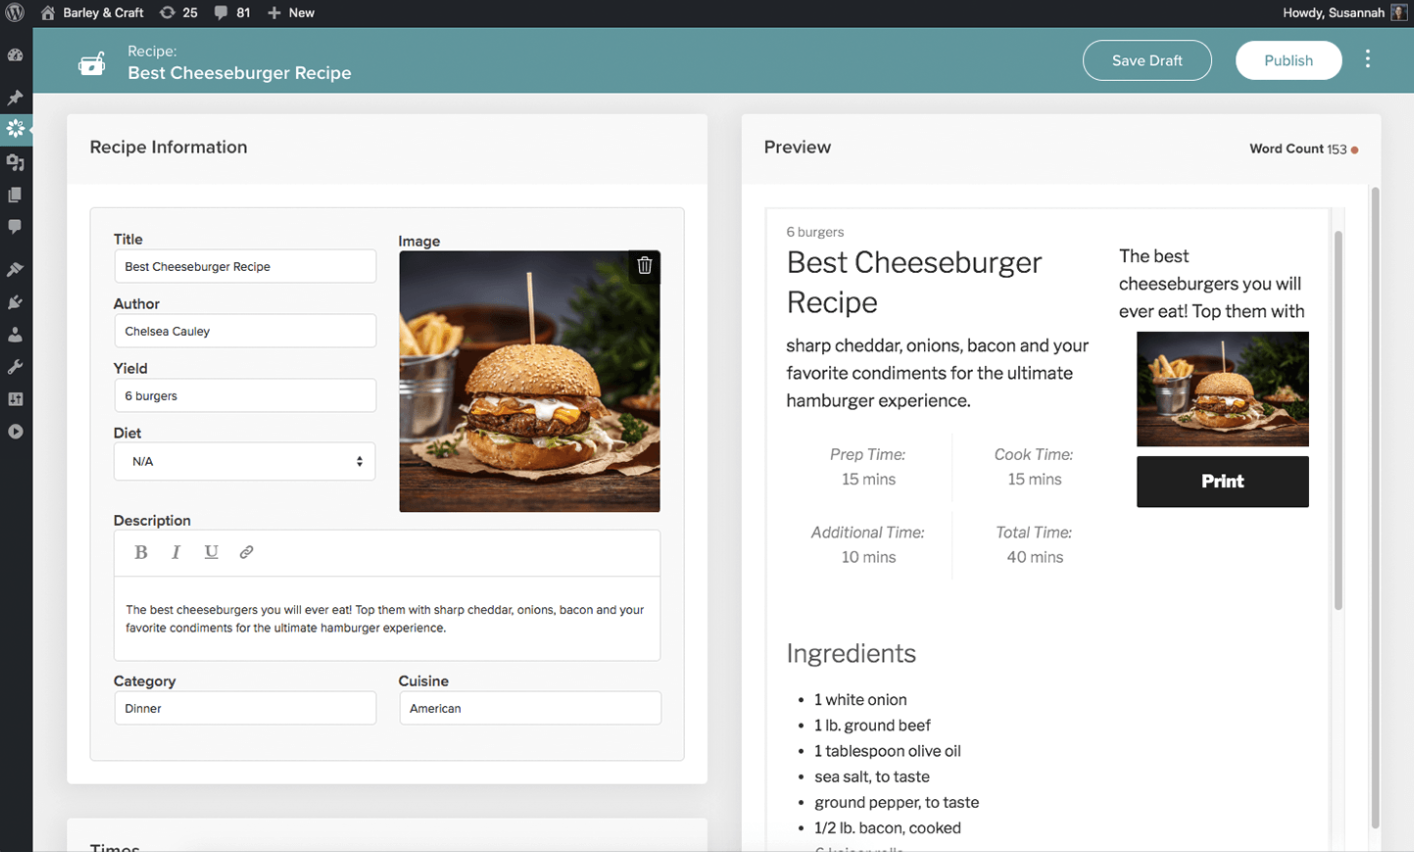Click the Publish button
The width and height of the screenshot is (1414, 852).
[1288, 60]
